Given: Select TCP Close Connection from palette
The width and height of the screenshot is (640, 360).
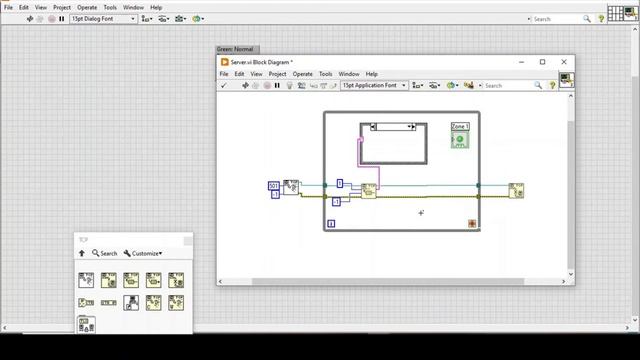Looking at the screenshot, I should [176, 280].
